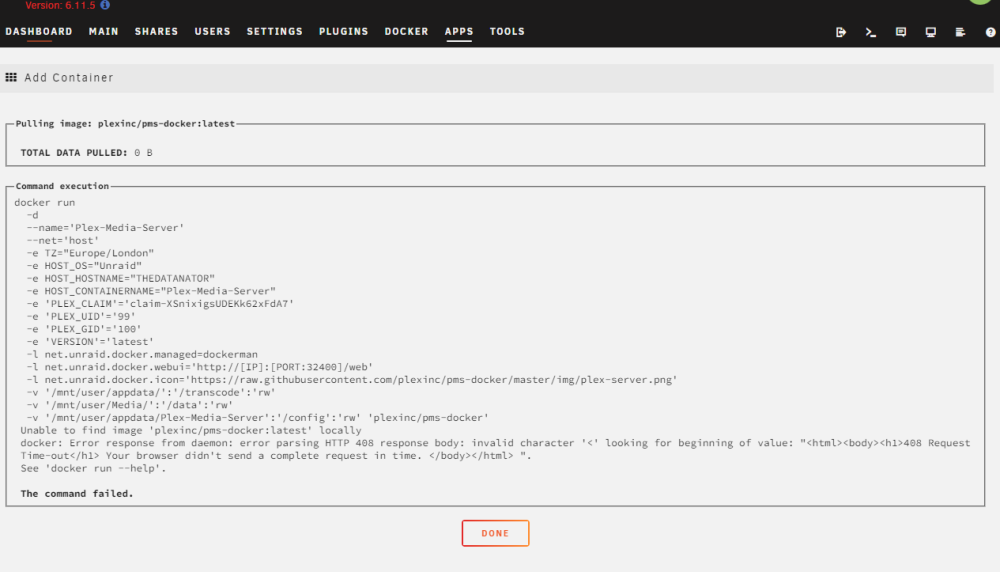Click the Add Container grid icon

pos(11,77)
